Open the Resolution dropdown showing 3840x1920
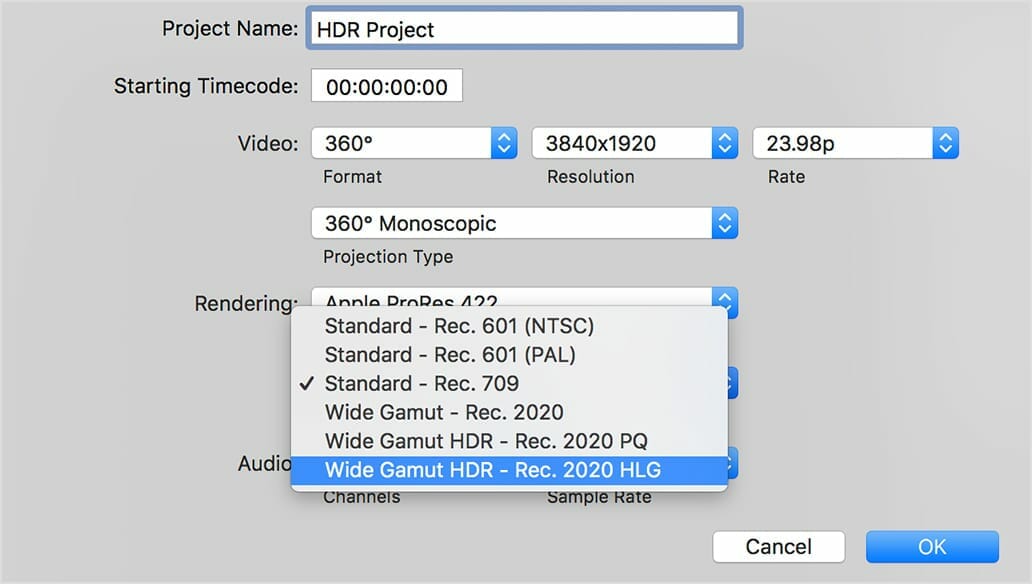This screenshot has width=1032, height=584. point(634,143)
